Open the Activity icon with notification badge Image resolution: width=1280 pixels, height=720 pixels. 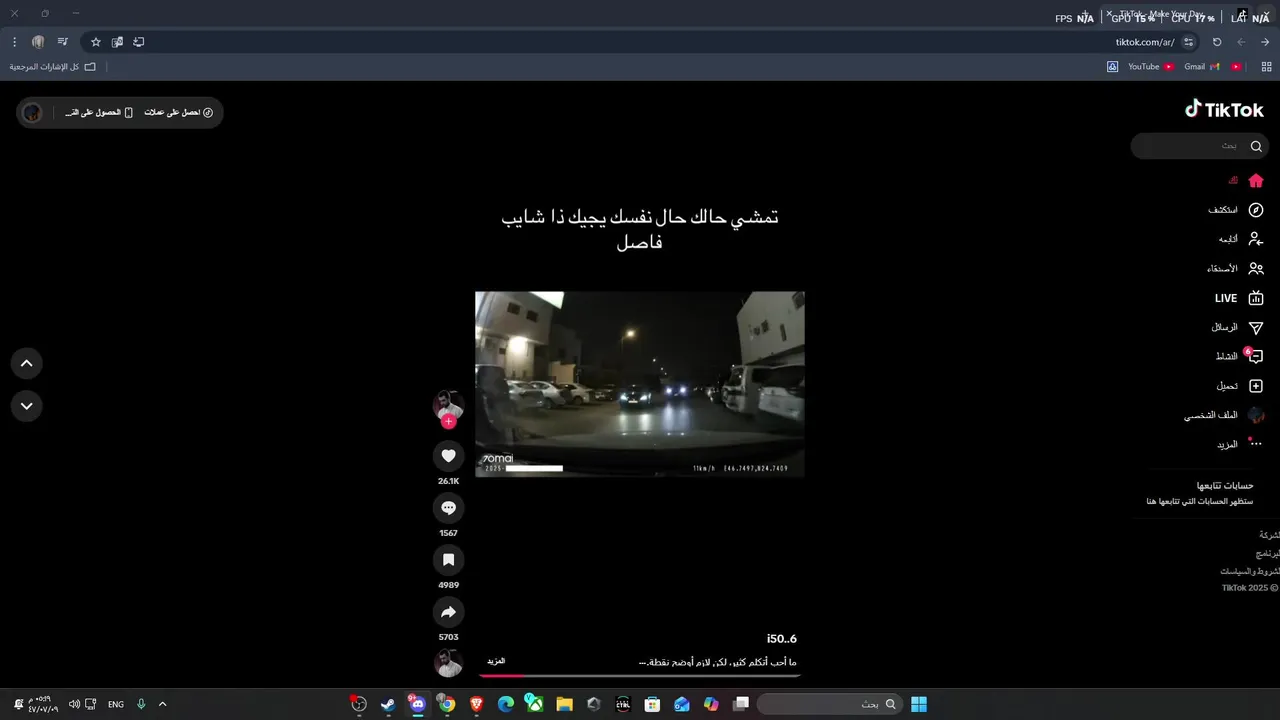click(1255, 356)
